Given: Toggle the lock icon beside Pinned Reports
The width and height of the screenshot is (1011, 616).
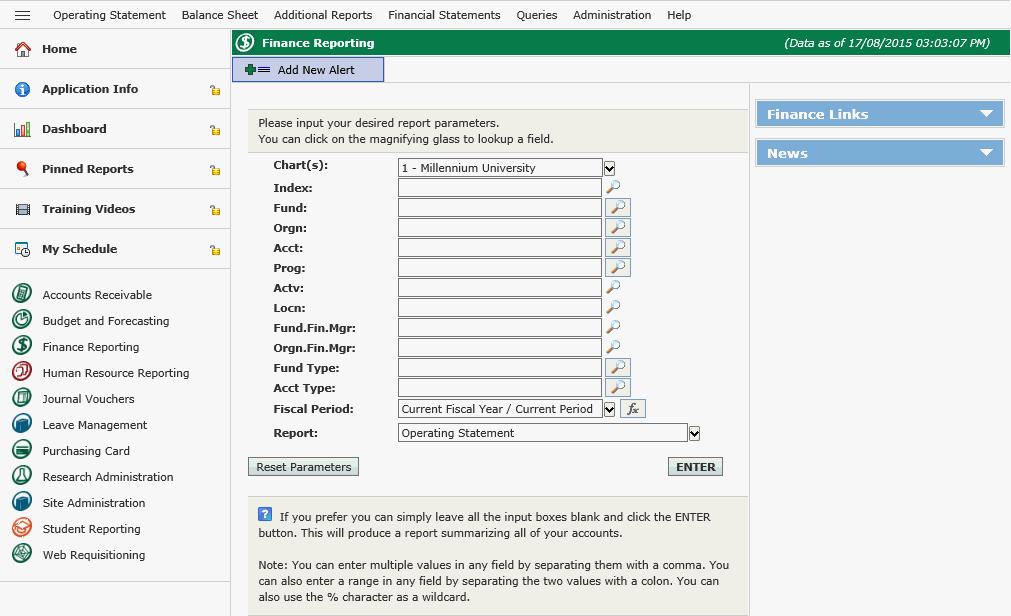Looking at the screenshot, I should 214,170.
